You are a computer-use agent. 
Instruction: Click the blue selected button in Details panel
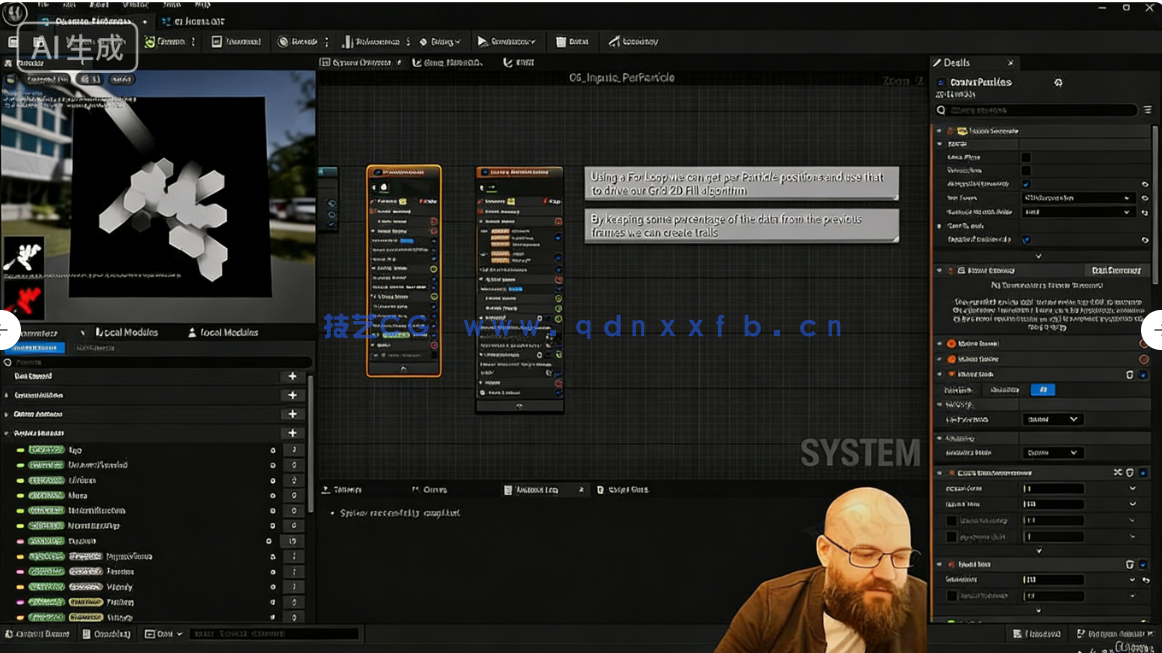click(x=1041, y=390)
